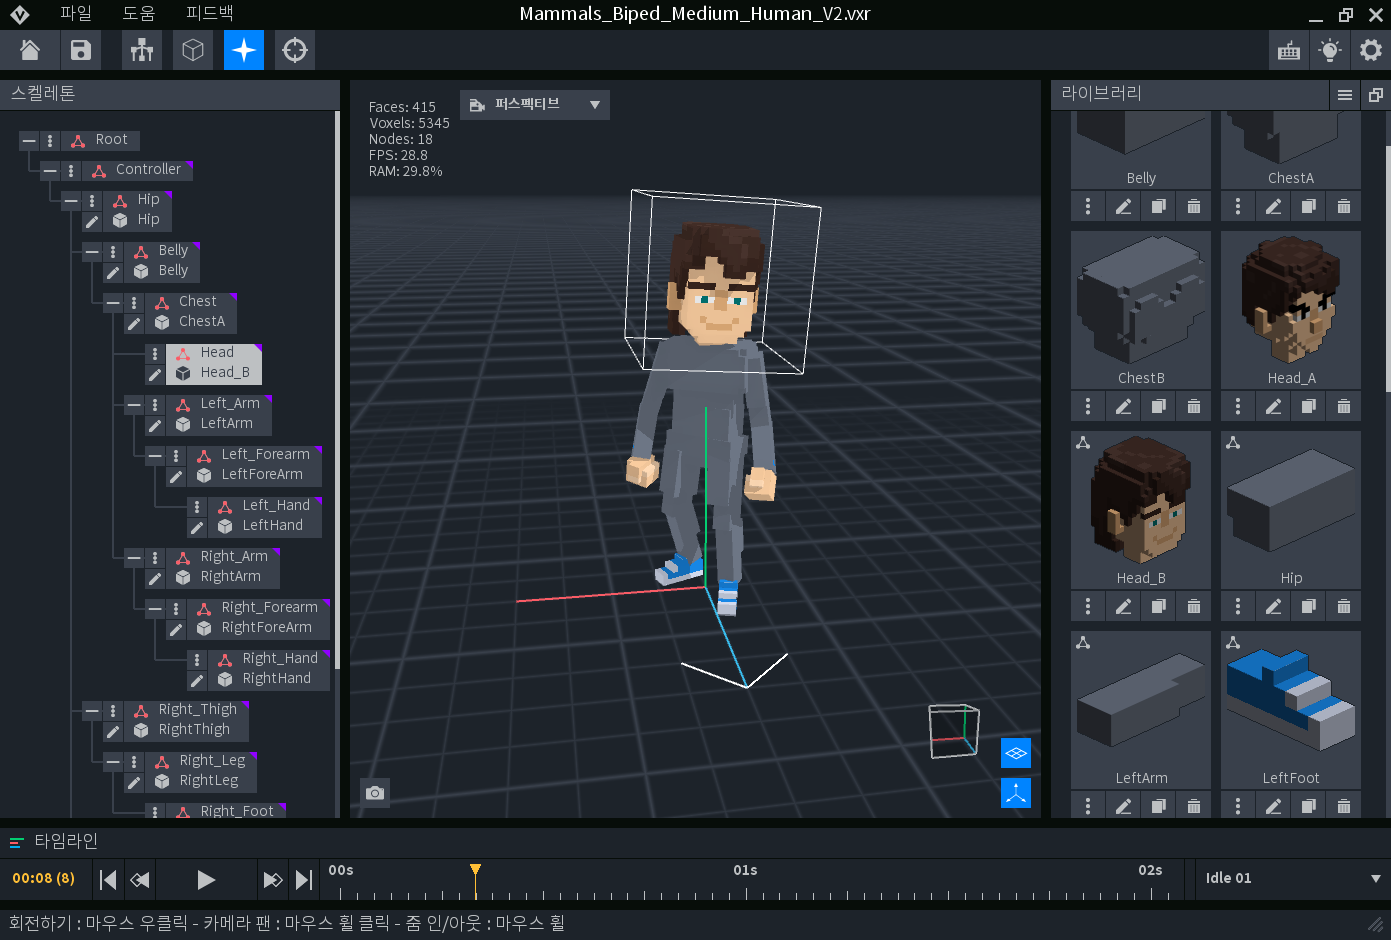The width and height of the screenshot is (1391, 940).
Task: Edit the Head_B node model pencil
Action: (x=155, y=374)
